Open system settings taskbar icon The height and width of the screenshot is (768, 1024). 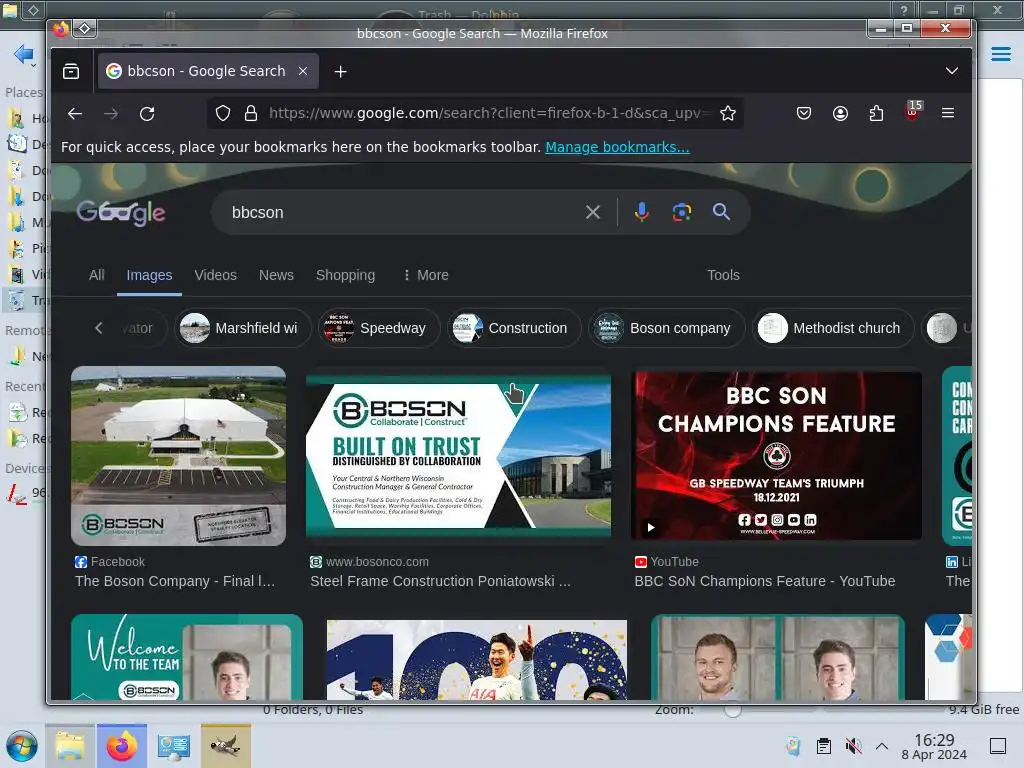[174, 746]
